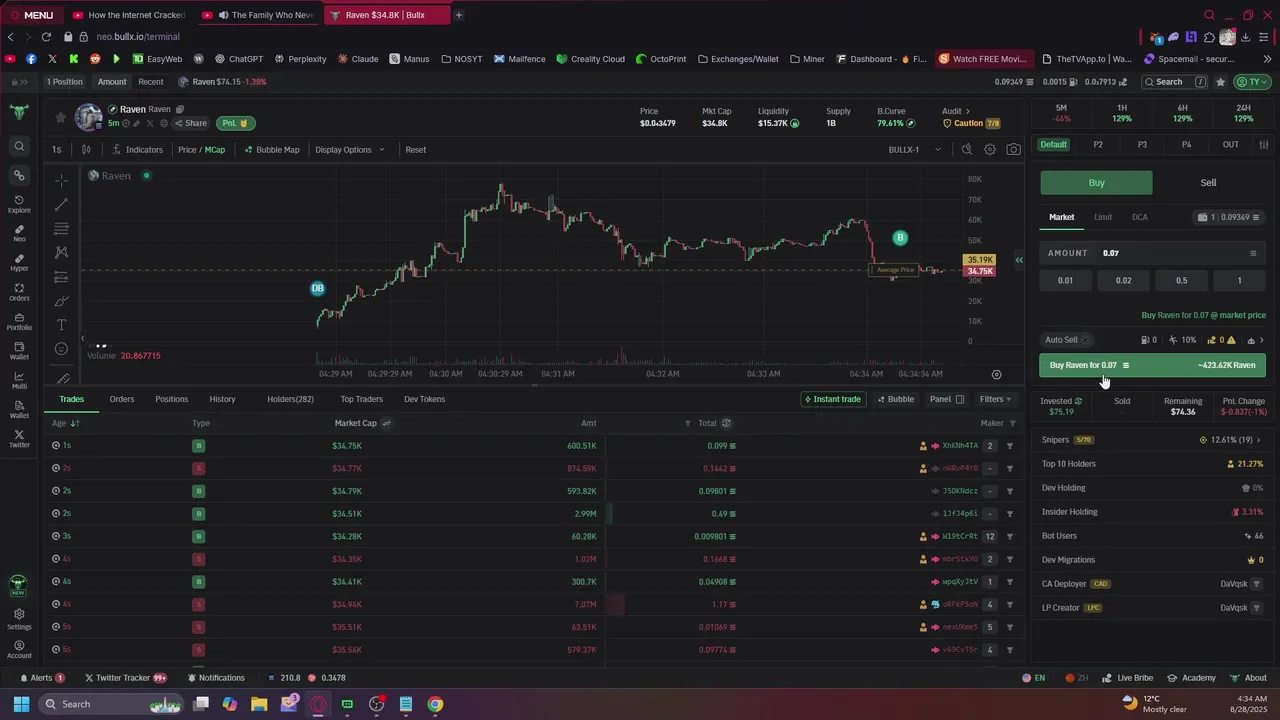
Task: Select the text annotation tool
Action: tap(61, 325)
